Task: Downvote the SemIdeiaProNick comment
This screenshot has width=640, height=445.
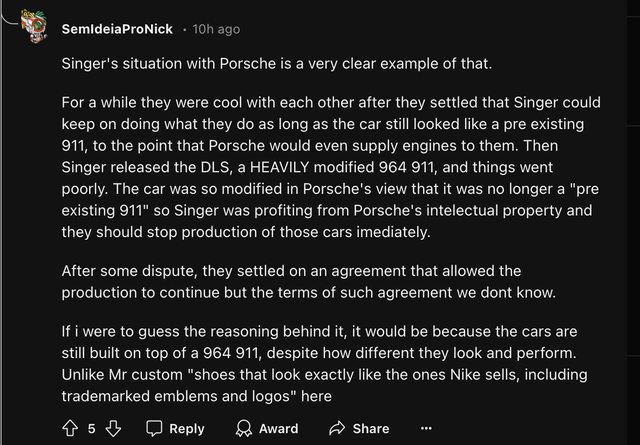Action: tap(114, 428)
